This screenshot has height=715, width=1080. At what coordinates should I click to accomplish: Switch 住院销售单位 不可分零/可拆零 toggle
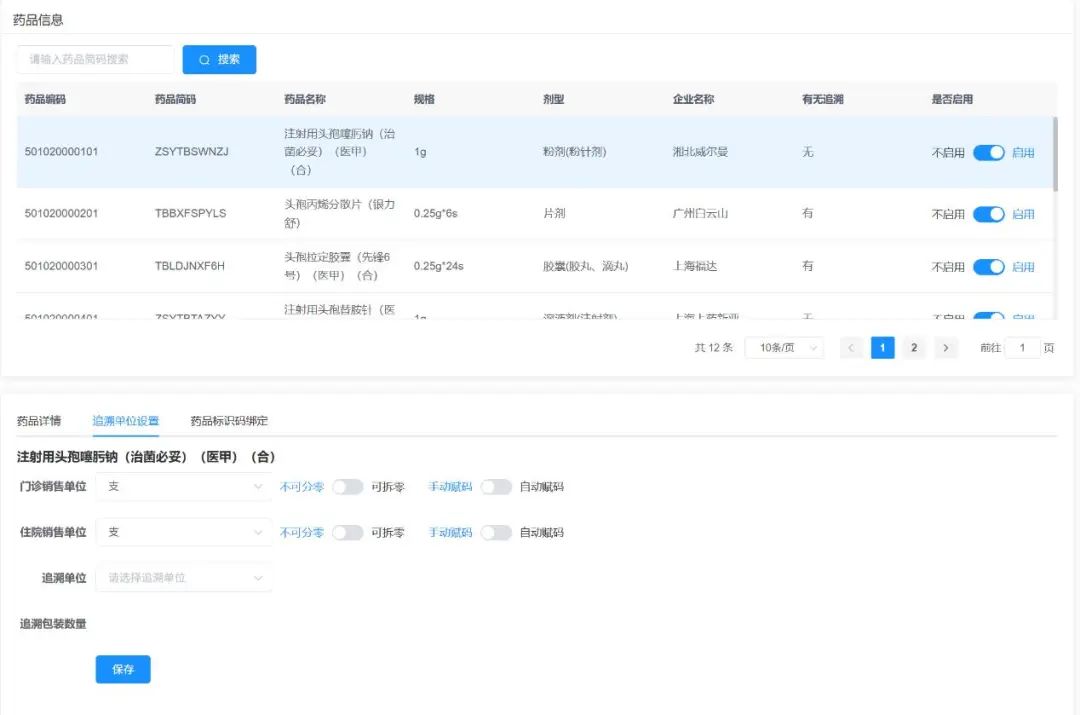[x=347, y=532]
